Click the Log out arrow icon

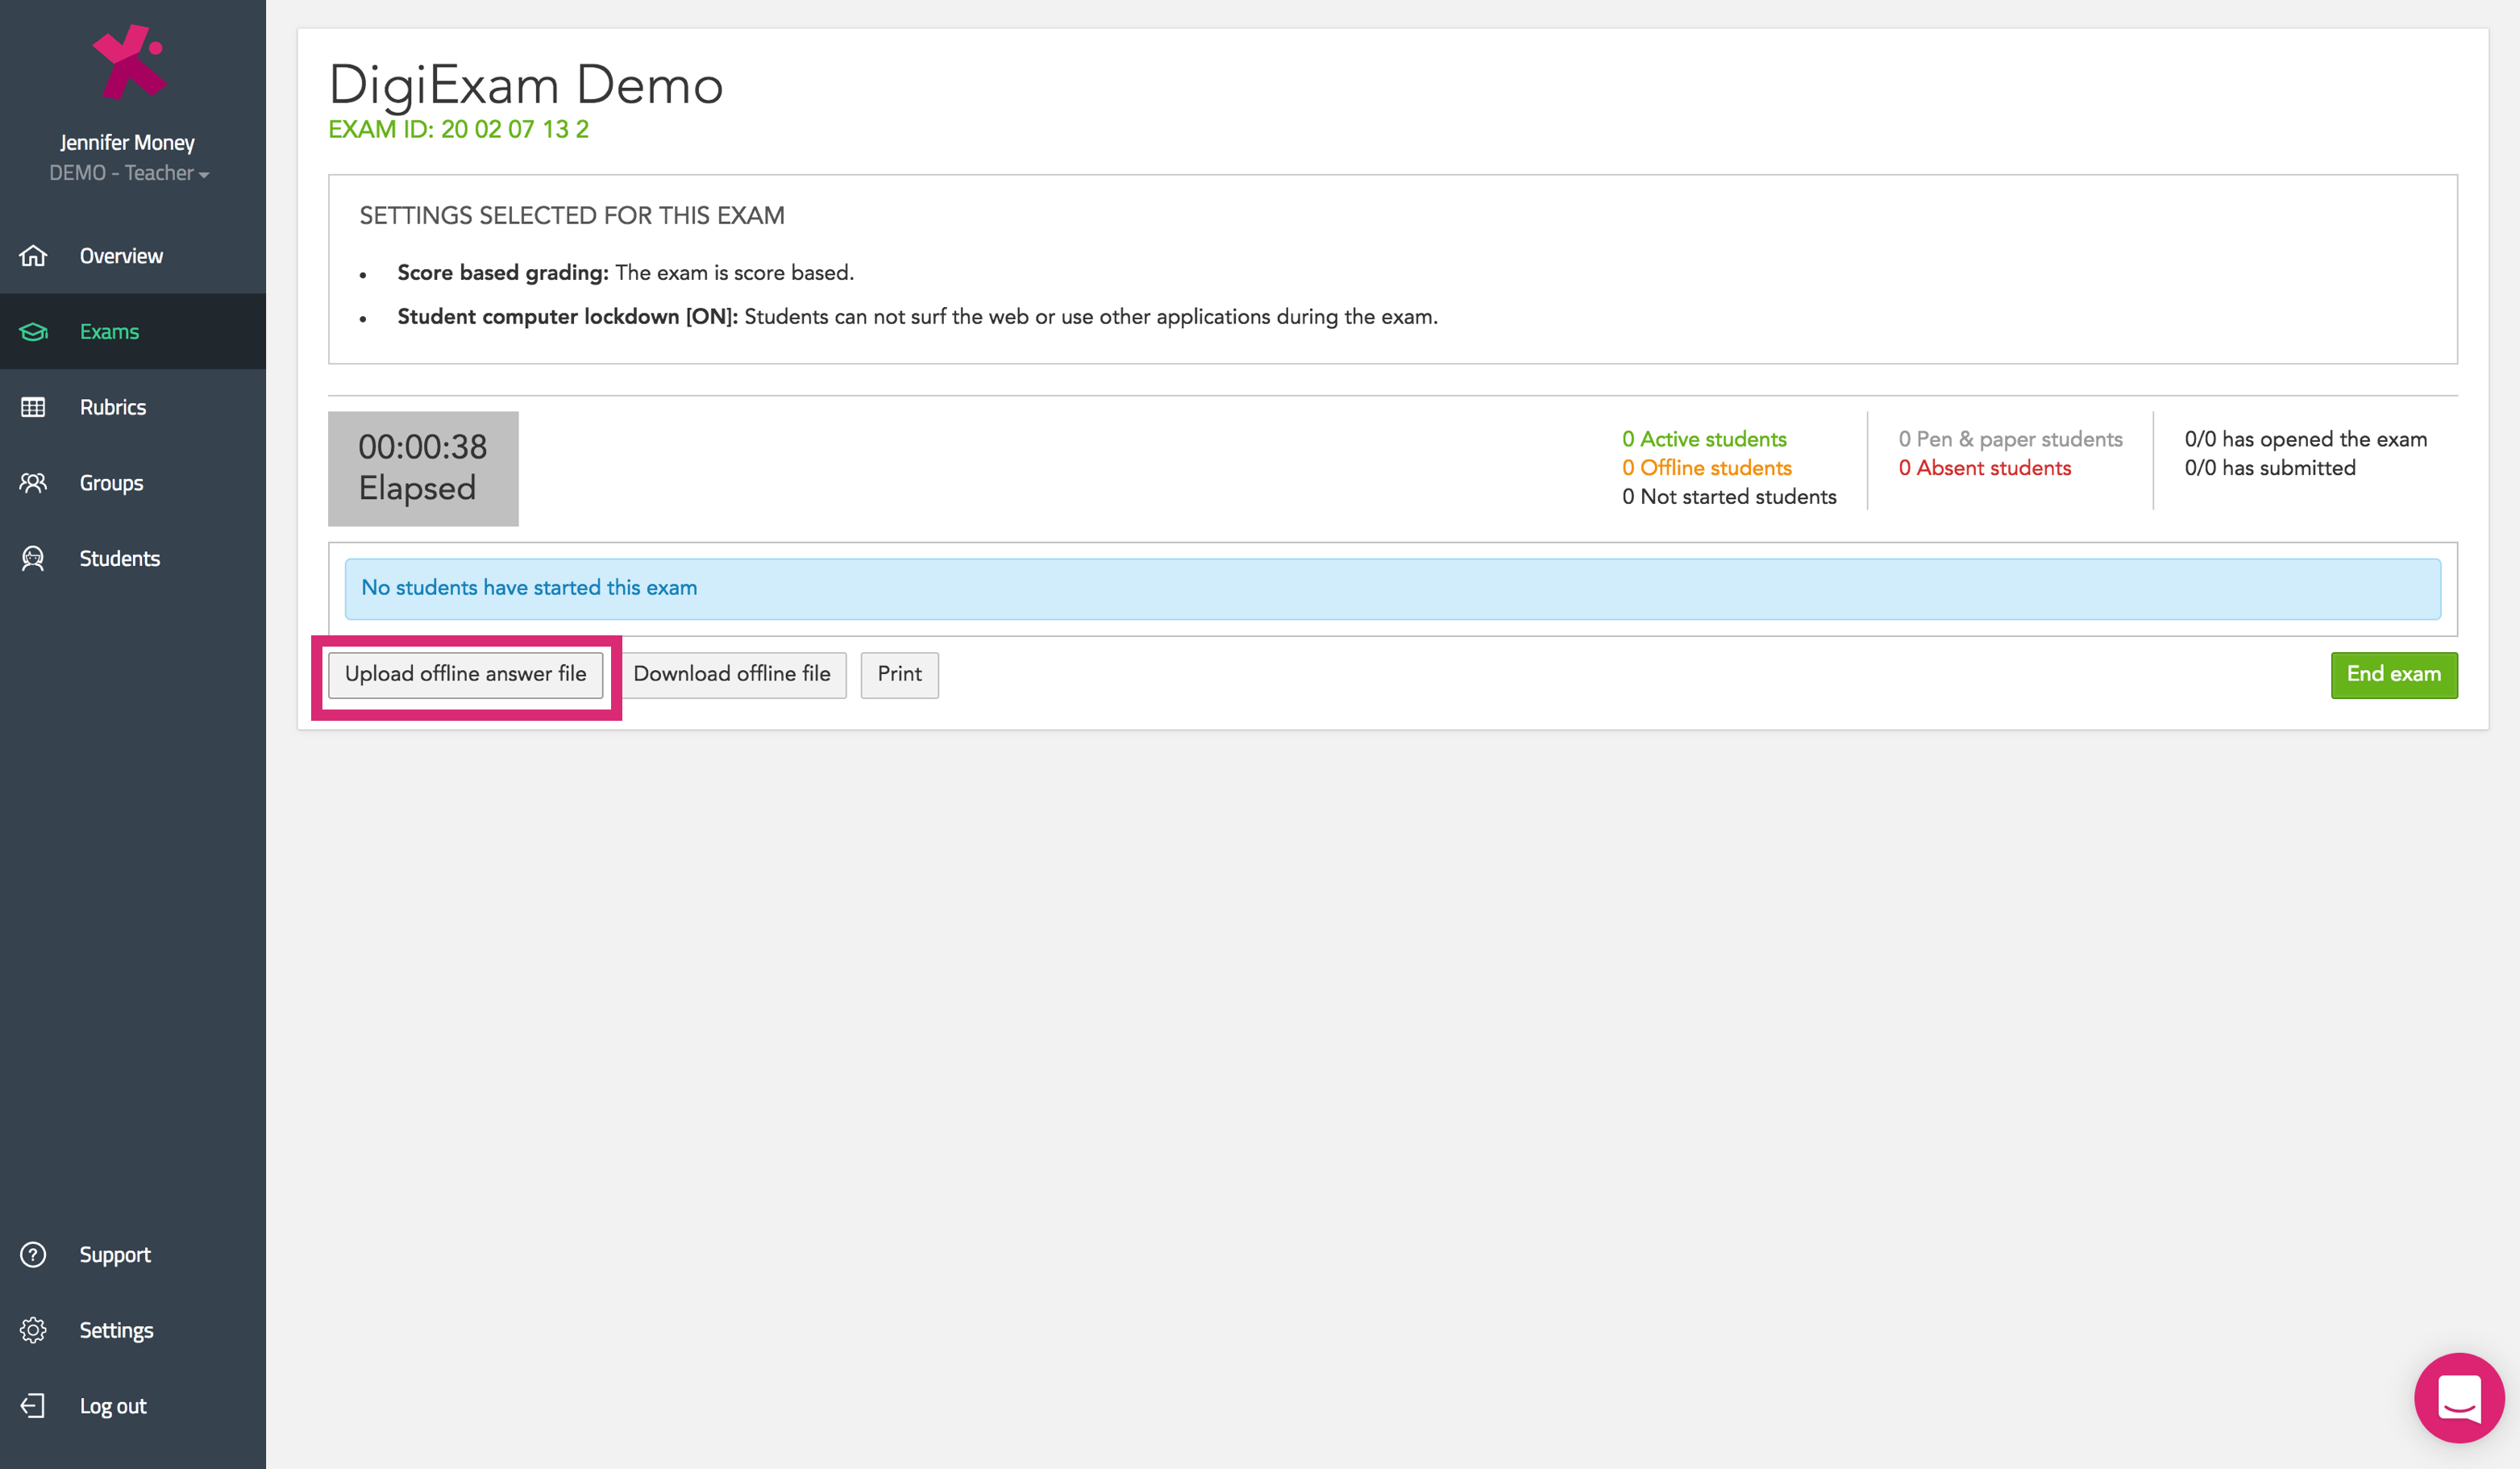point(33,1406)
